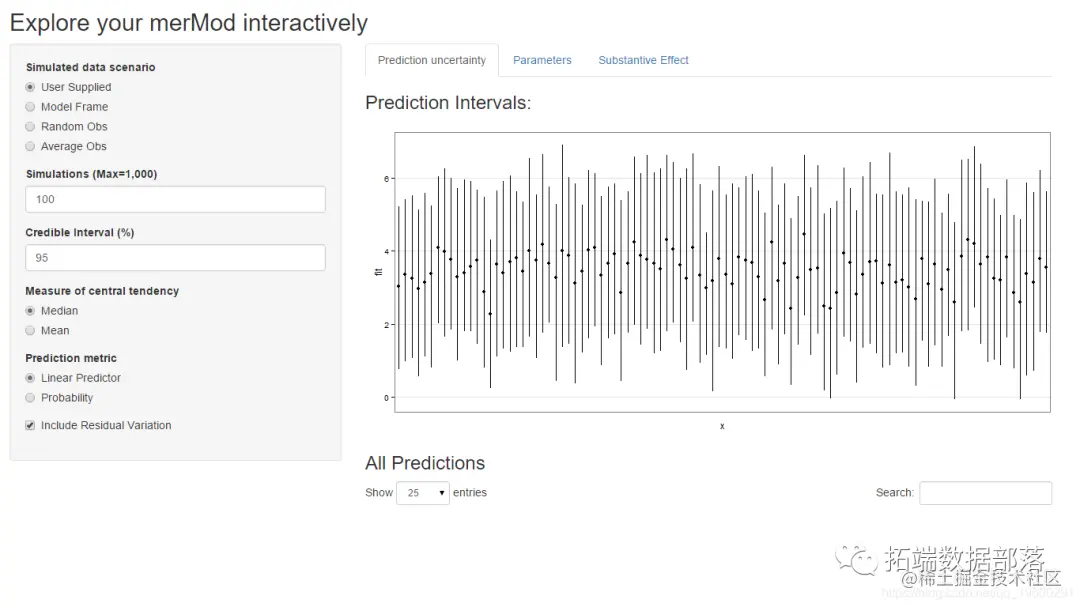The width and height of the screenshot is (1080, 607).
Task: Click the All Predictions heading
Action: point(425,463)
